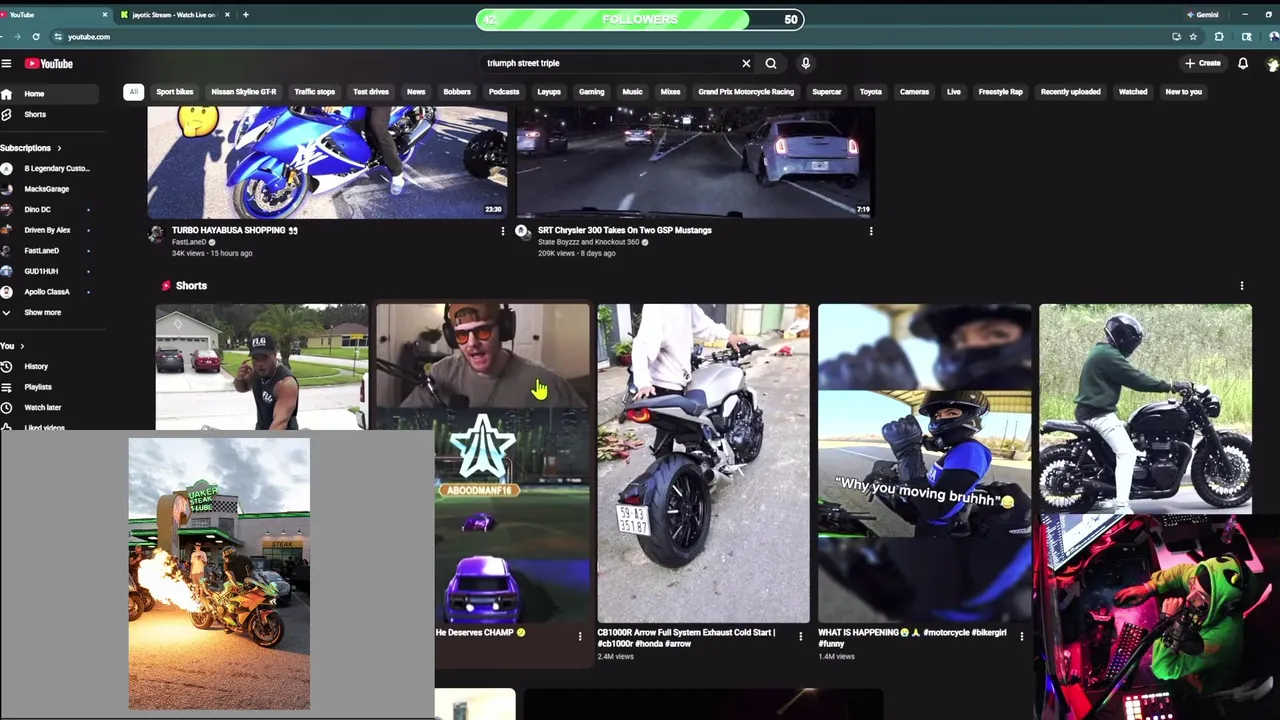This screenshot has width=1280, height=720.
Task: Open the black Triumph bobber short thumbnail
Action: [1145, 409]
